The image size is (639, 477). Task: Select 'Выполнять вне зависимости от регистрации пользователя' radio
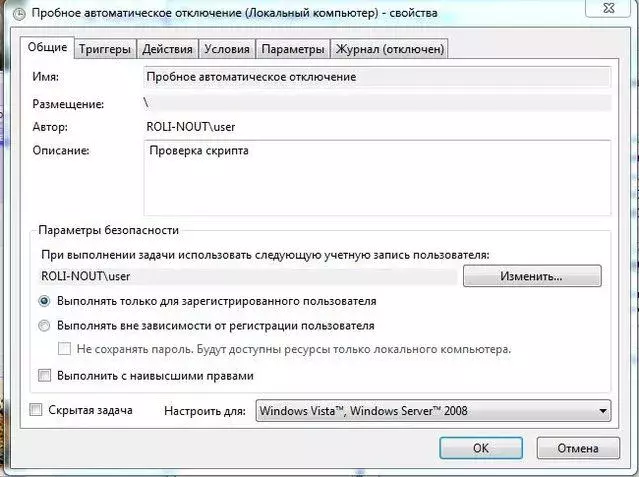pos(44,326)
